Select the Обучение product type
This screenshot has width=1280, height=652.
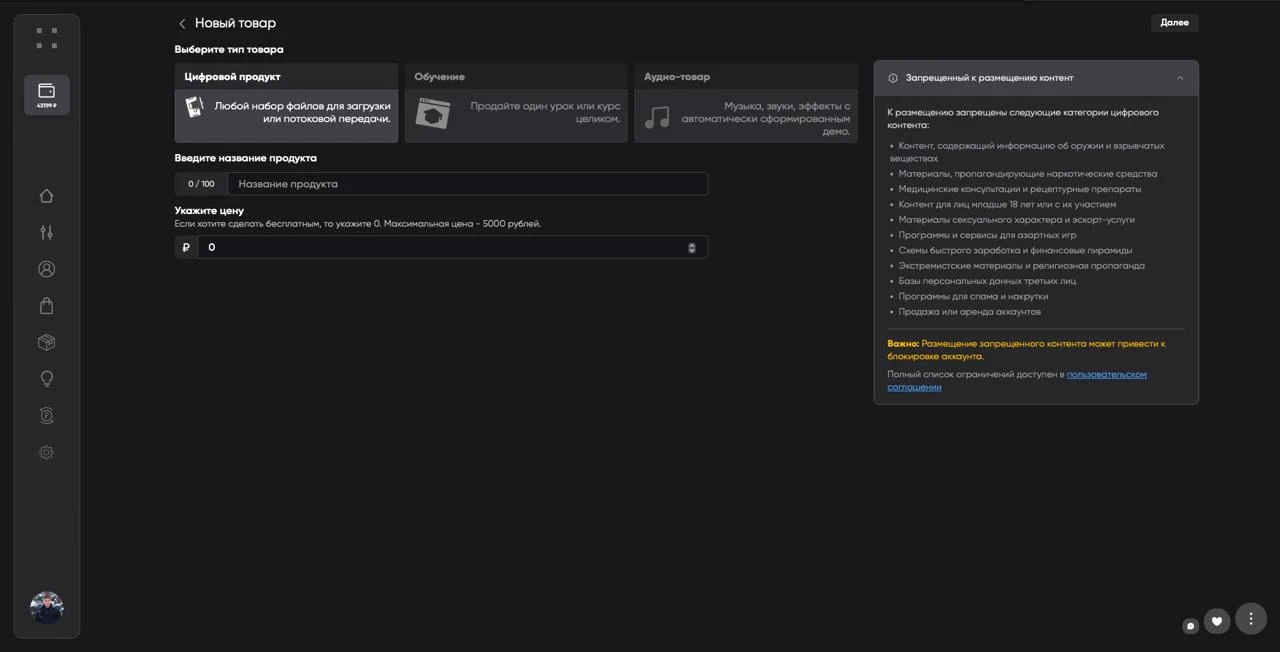coord(516,103)
